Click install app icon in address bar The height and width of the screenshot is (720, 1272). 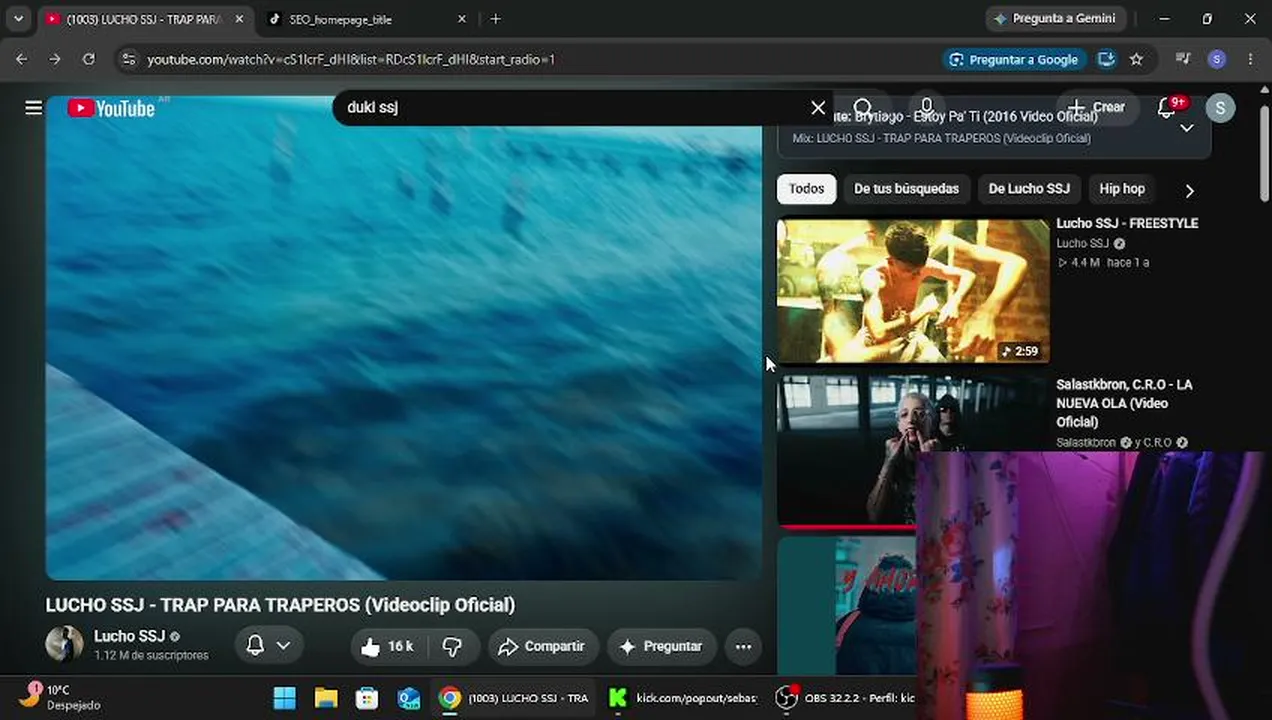tap(1106, 59)
